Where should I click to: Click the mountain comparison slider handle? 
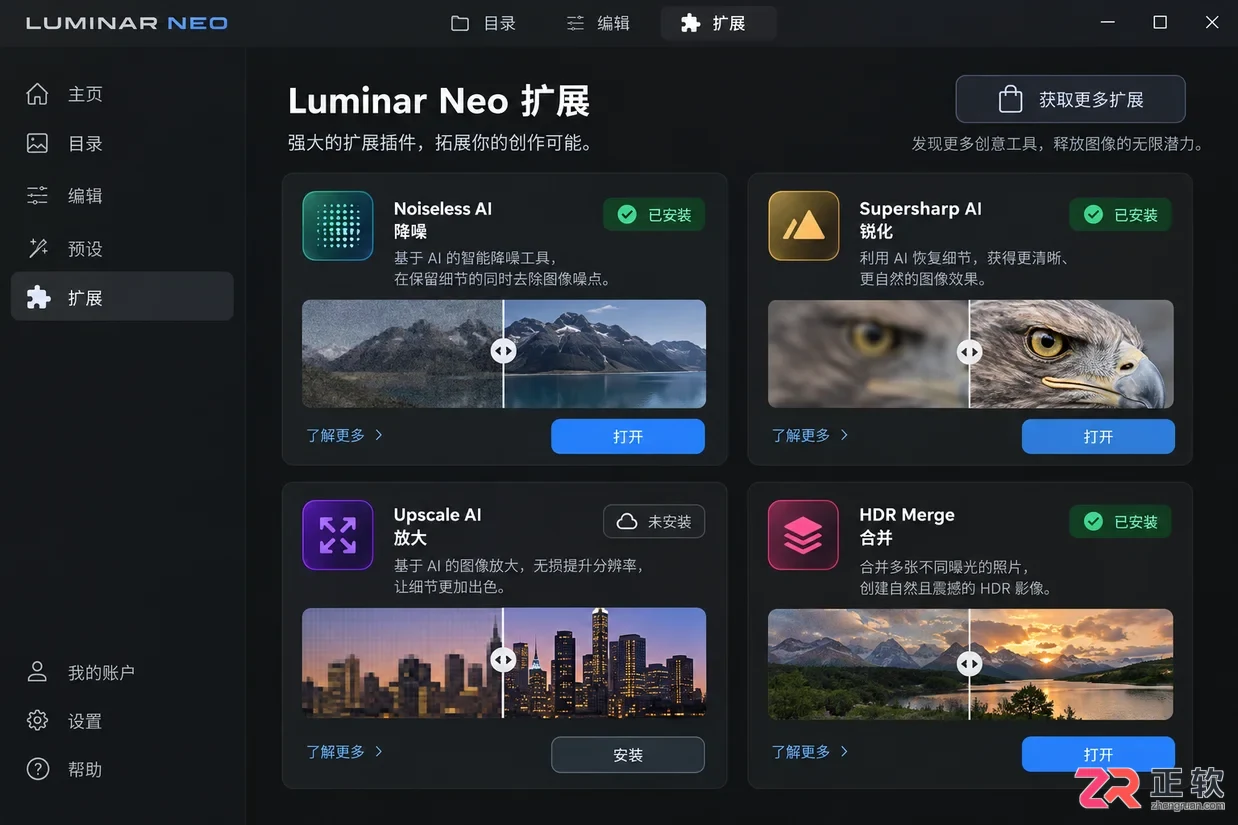[503, 351]
